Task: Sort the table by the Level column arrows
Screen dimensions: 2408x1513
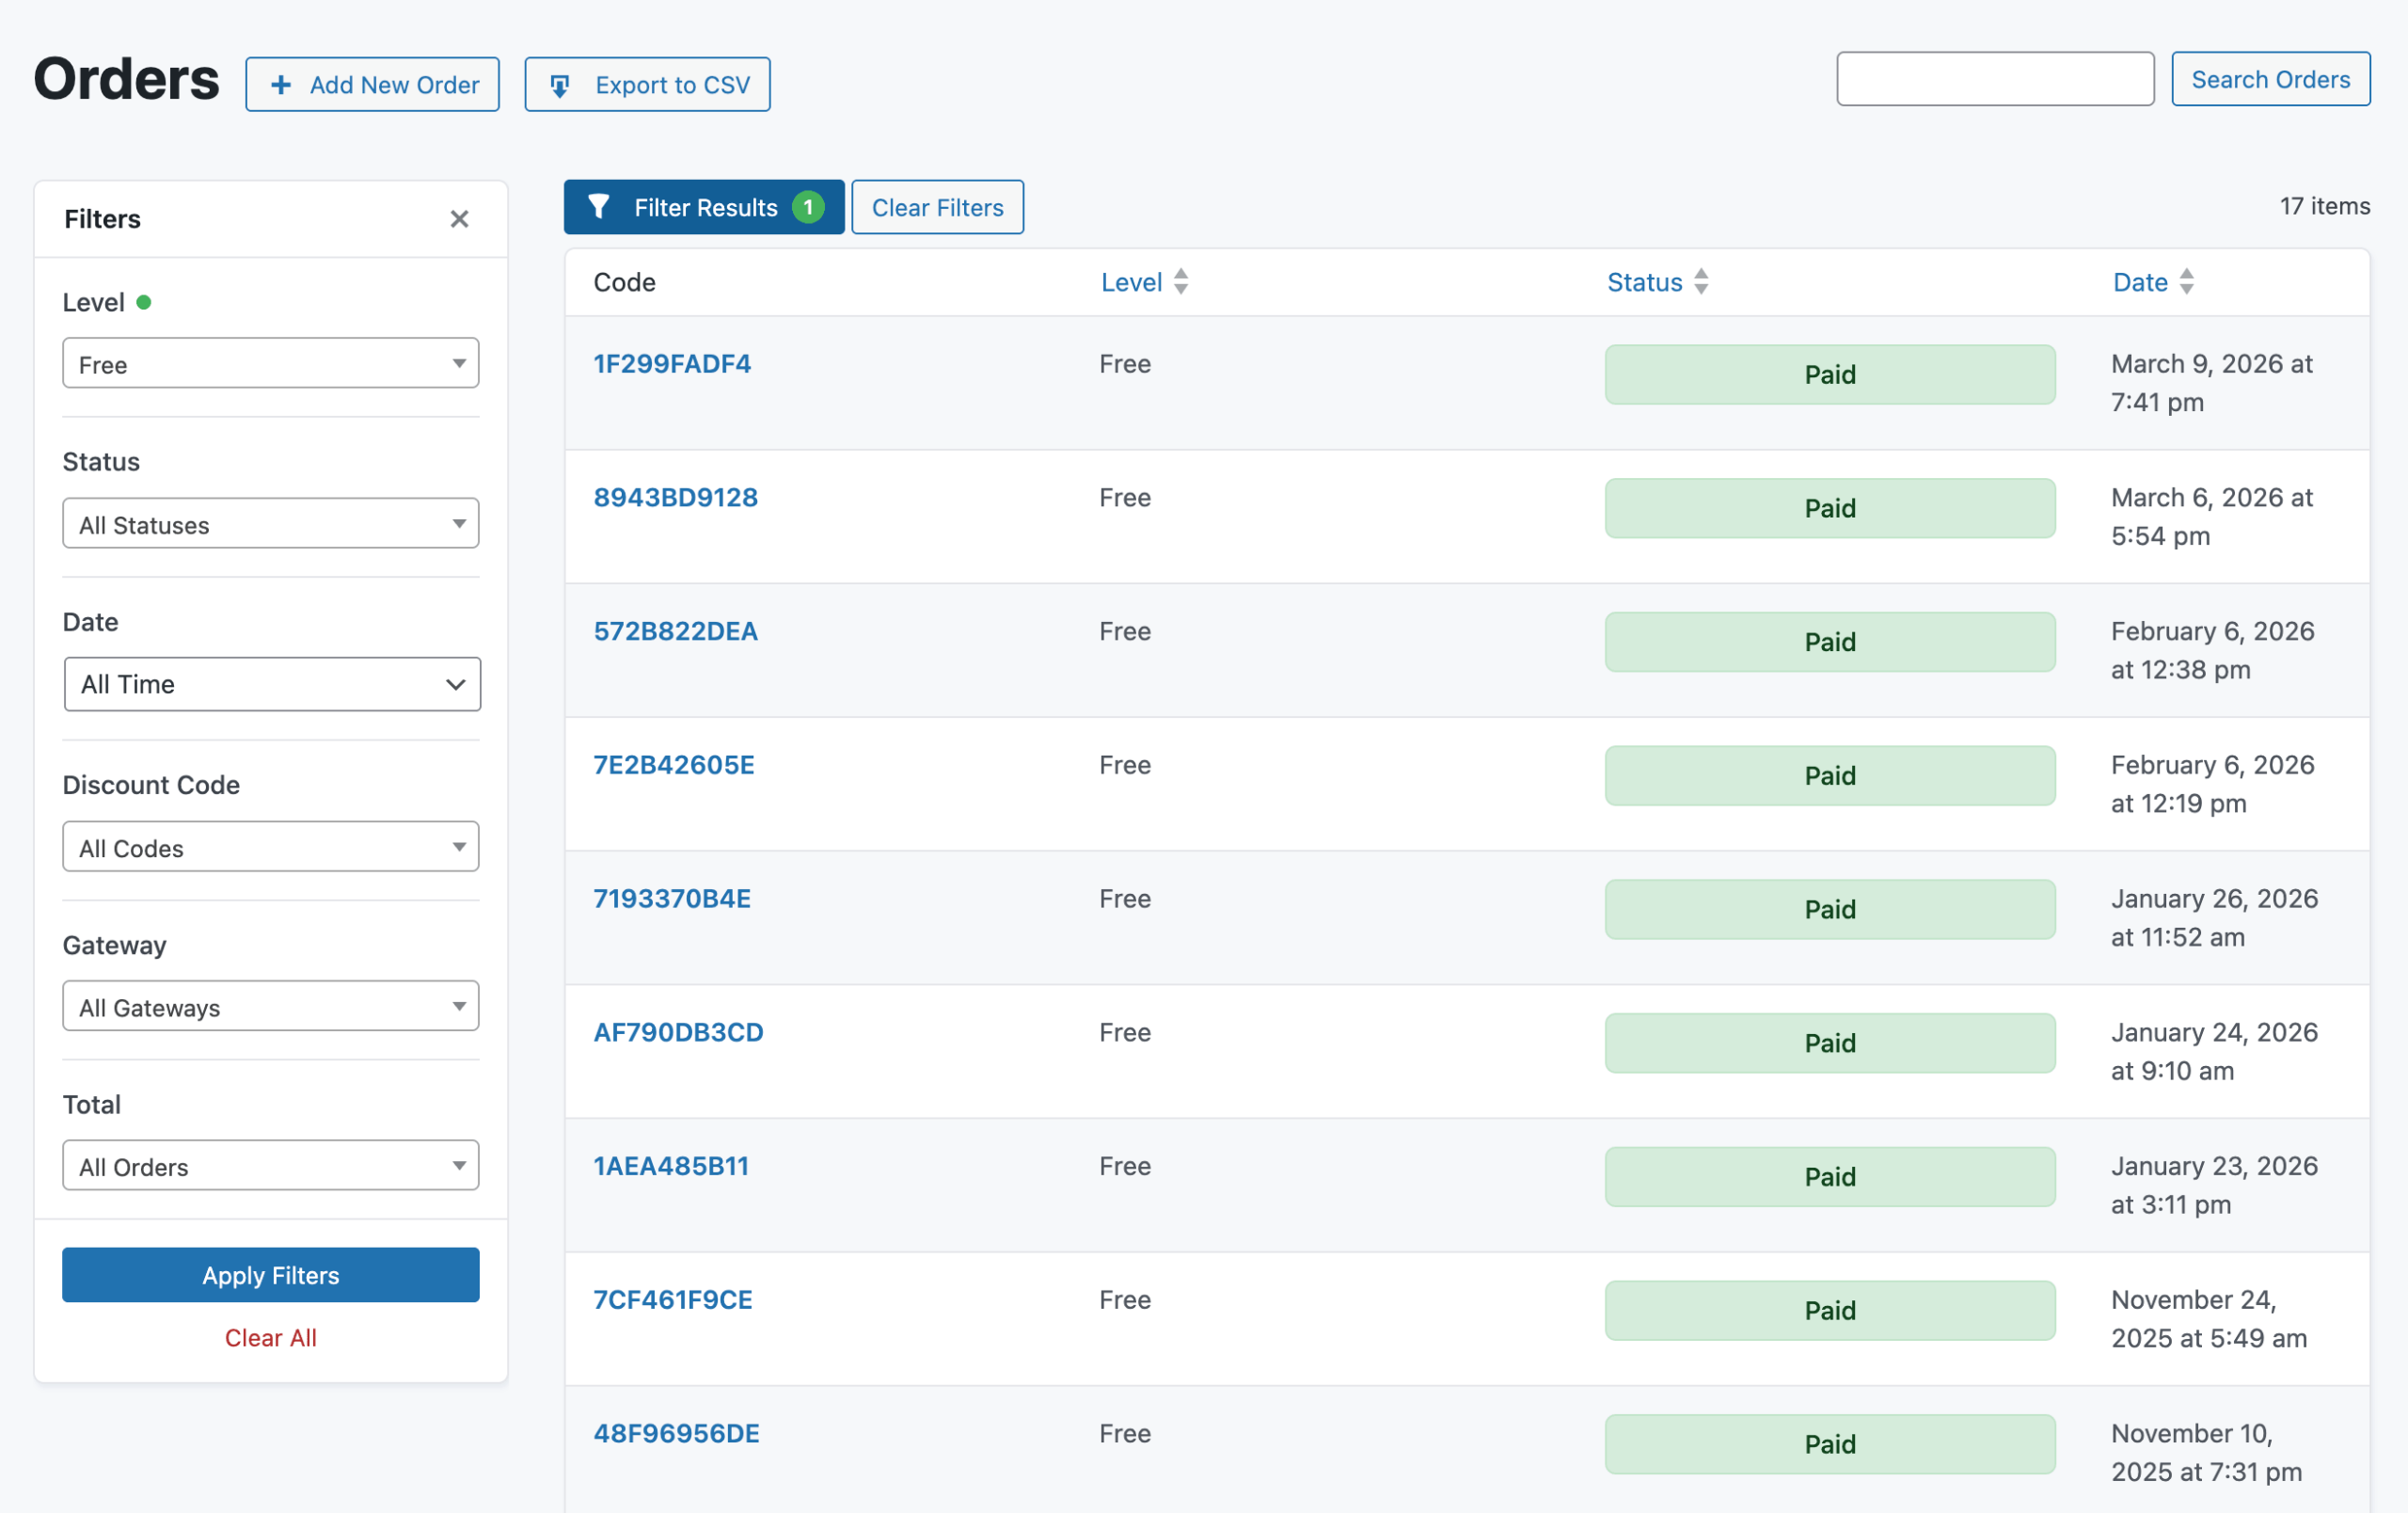Action: [1181, 282]
